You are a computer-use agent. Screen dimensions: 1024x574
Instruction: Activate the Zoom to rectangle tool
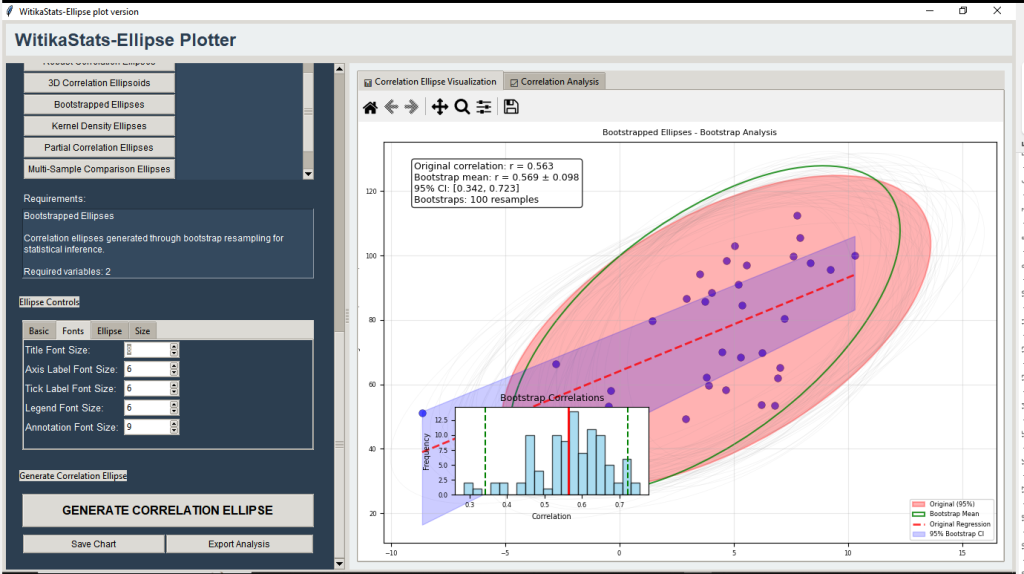pos(462,107)
